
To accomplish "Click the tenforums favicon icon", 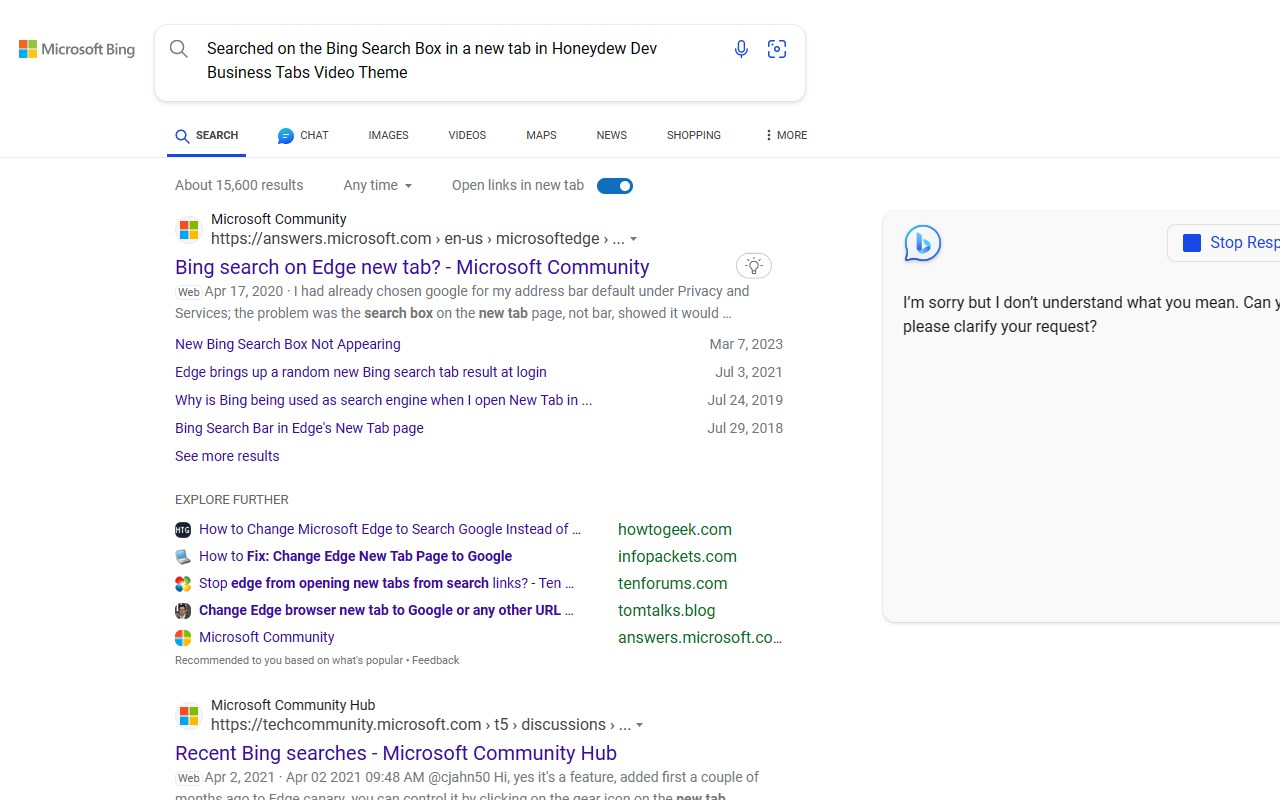I will click(183, 584).
